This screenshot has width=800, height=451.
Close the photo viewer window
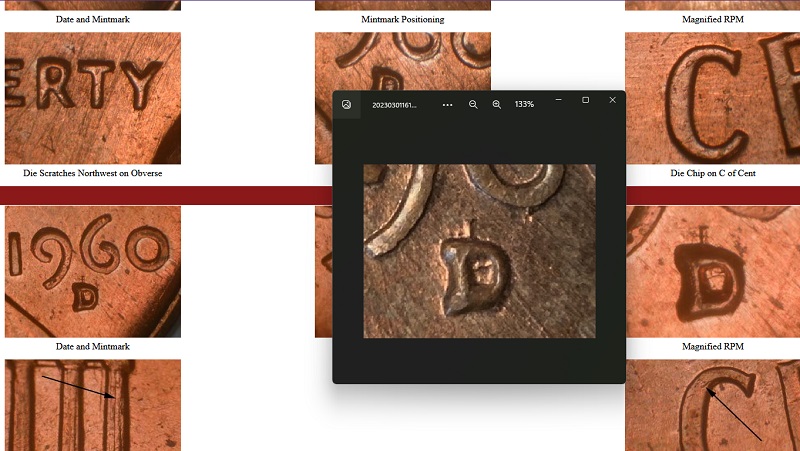click(x=612, y=100)
